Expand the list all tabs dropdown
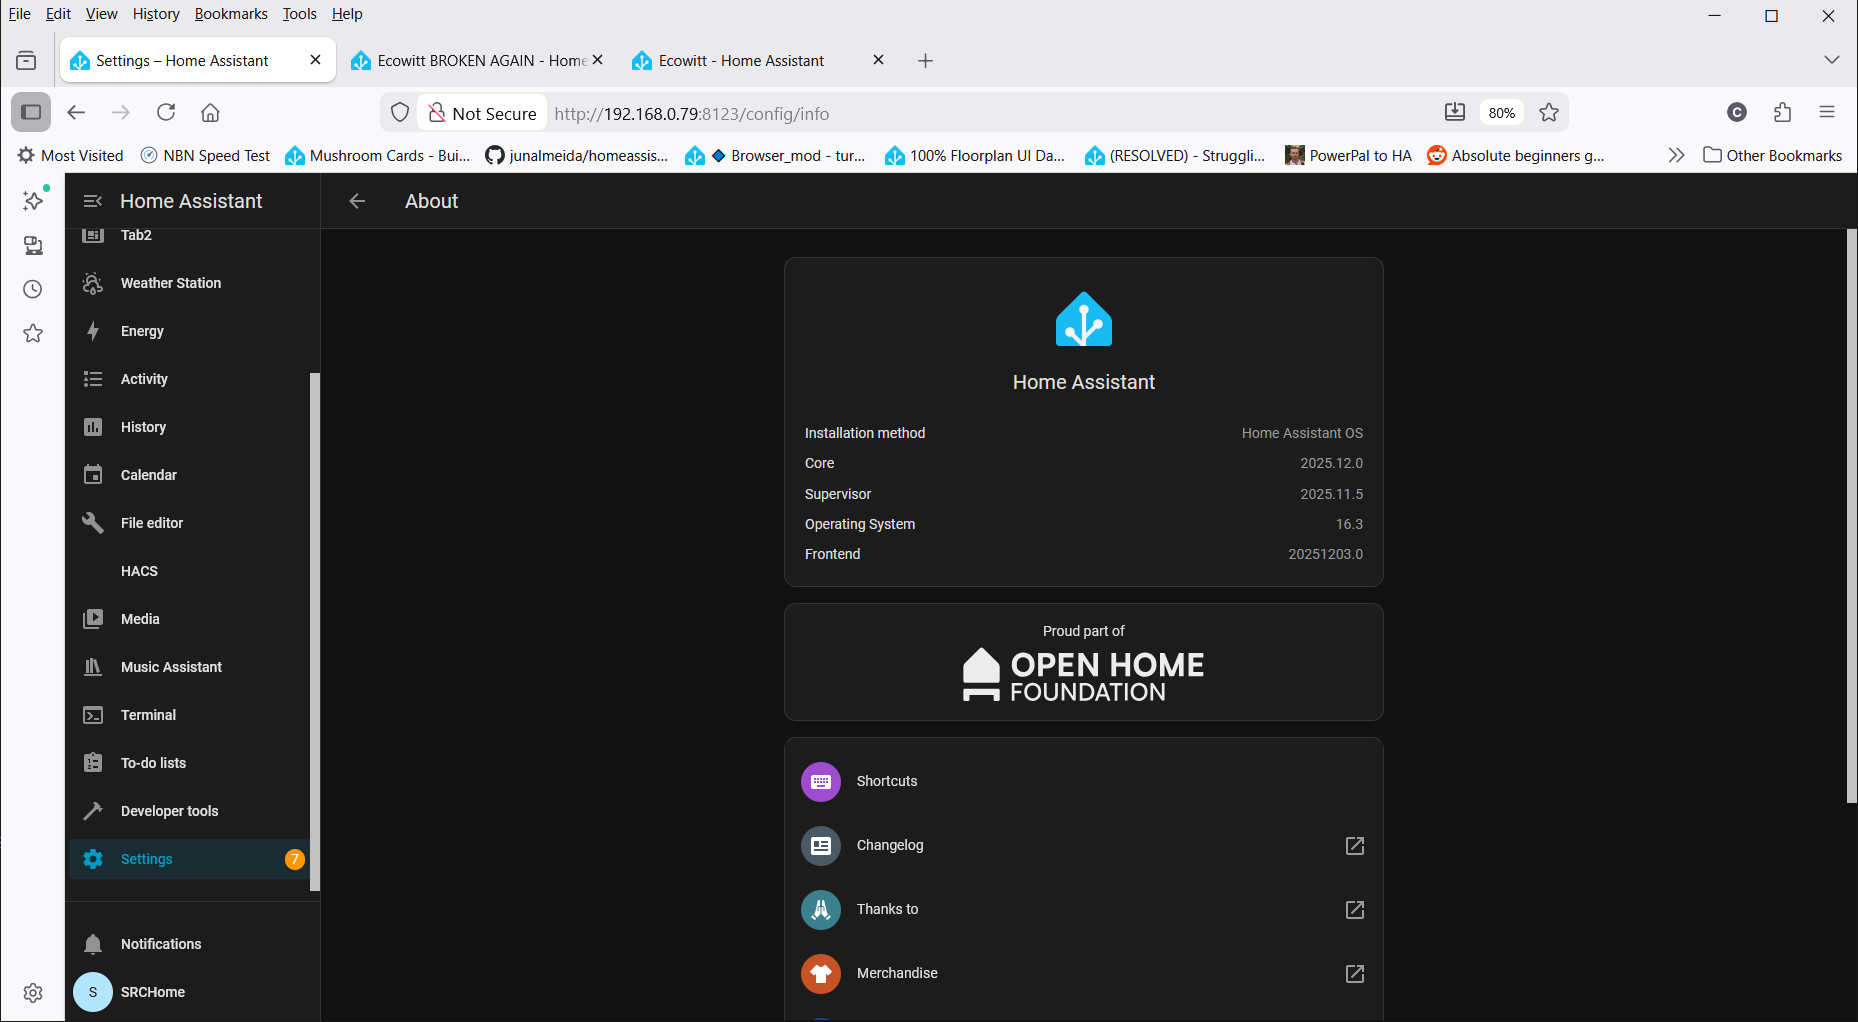Viewport: 1858px width, 1022px height. [1831, 60]
